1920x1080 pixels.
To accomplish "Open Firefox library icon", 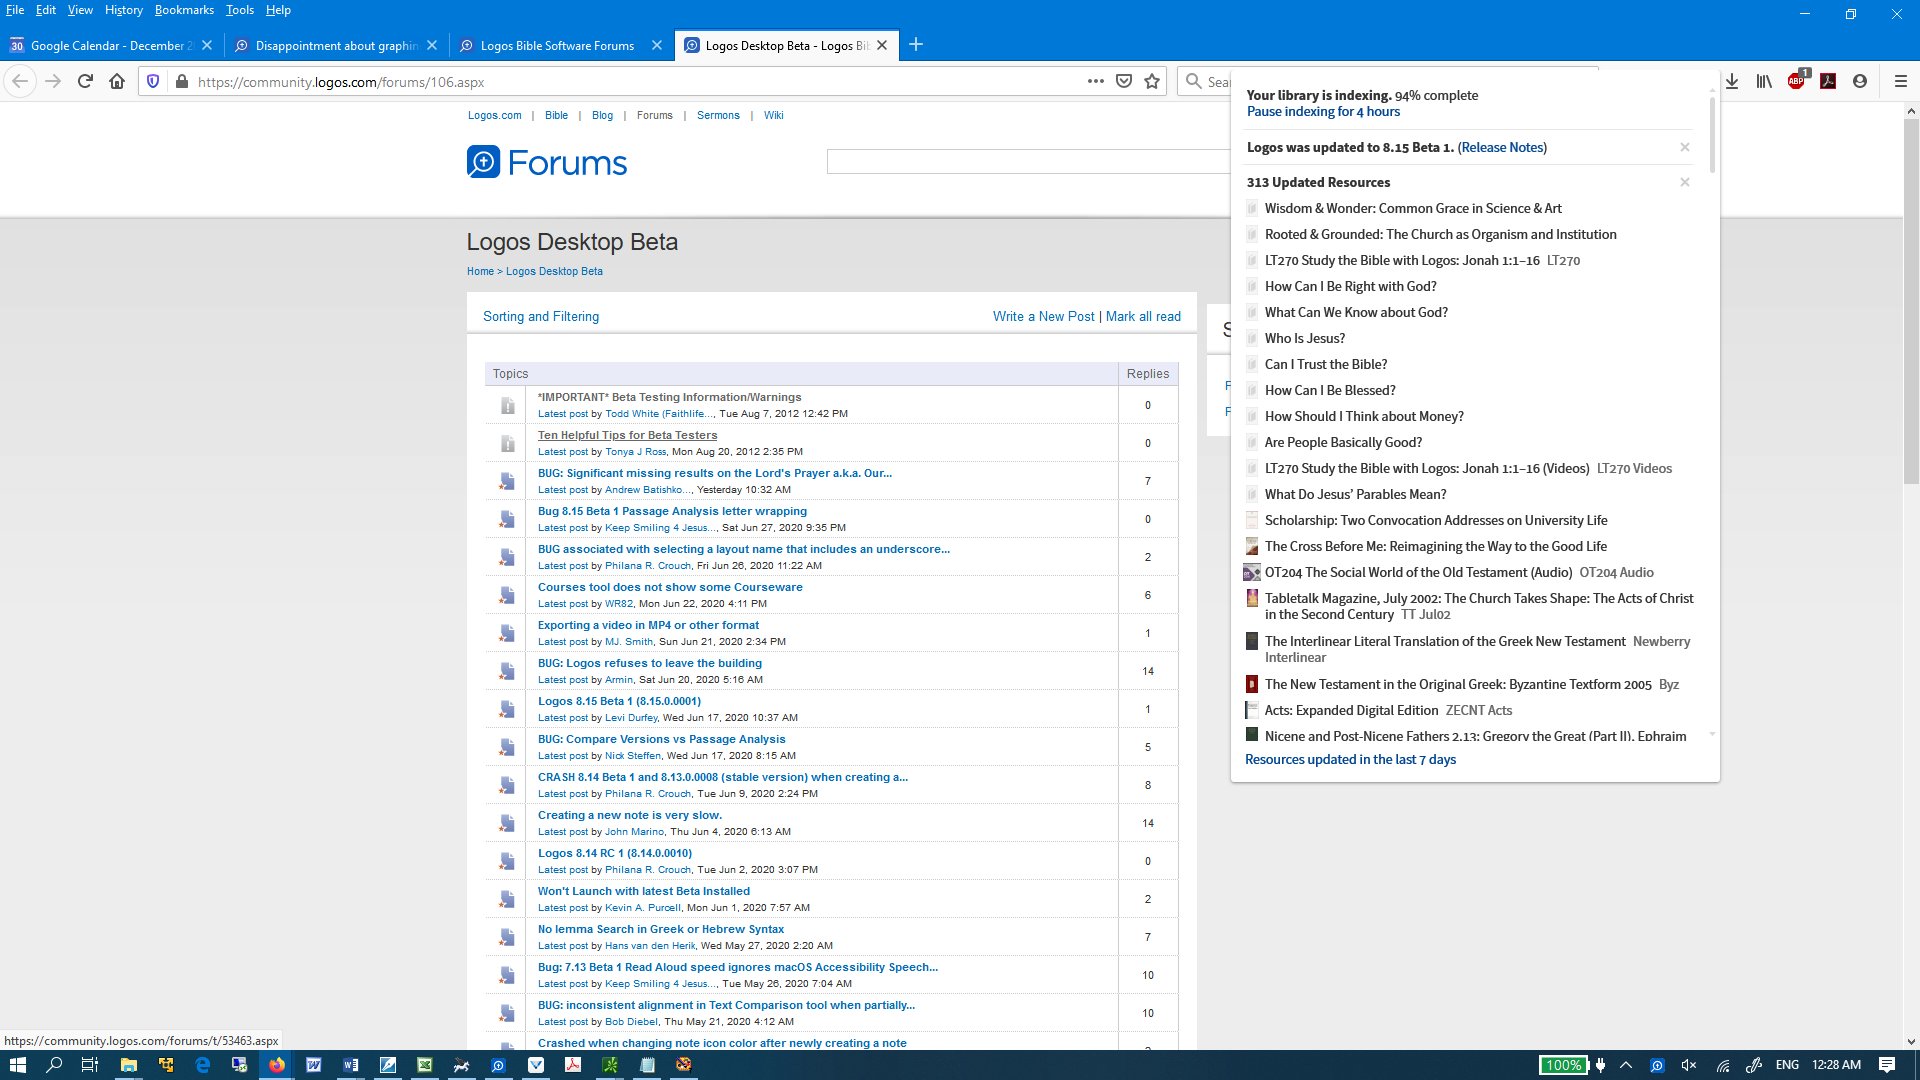I will point(1764,81).
